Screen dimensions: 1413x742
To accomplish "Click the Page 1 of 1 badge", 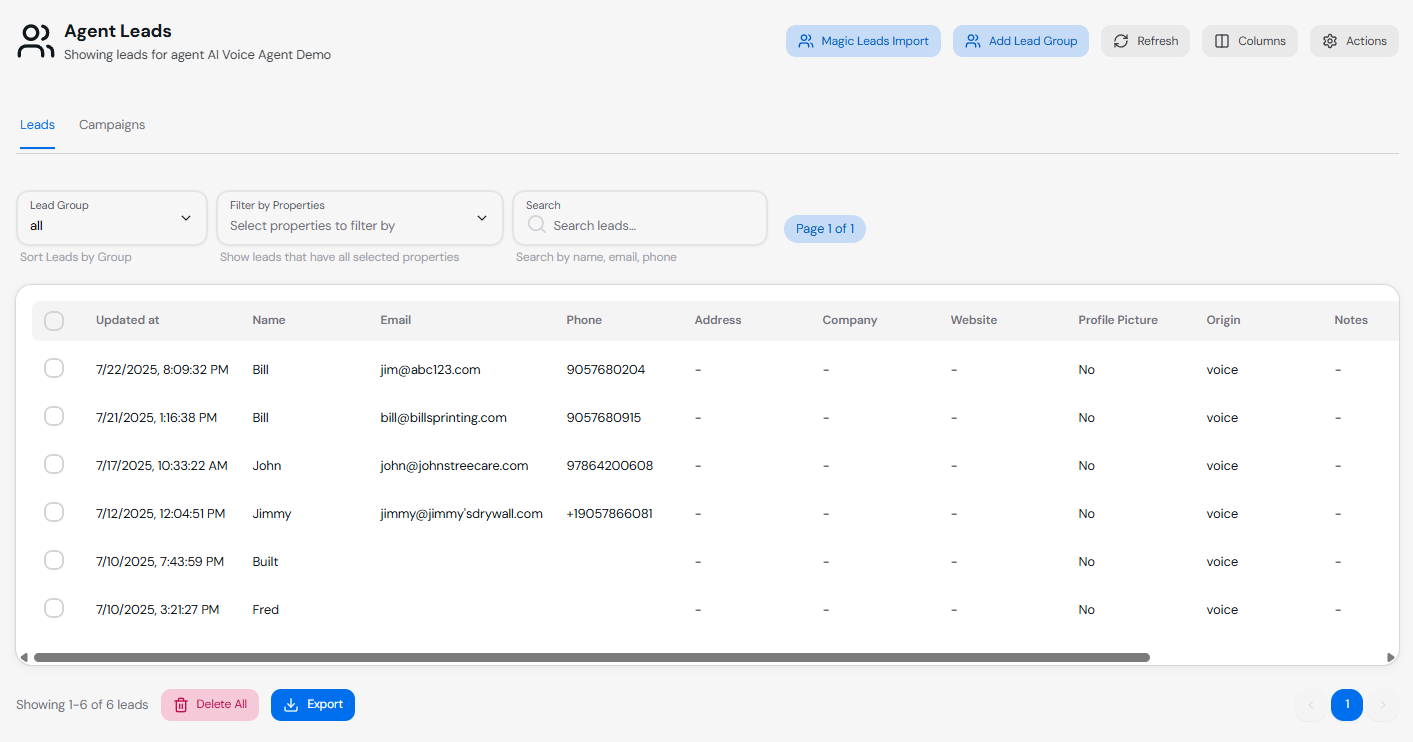I will point(824,229).
